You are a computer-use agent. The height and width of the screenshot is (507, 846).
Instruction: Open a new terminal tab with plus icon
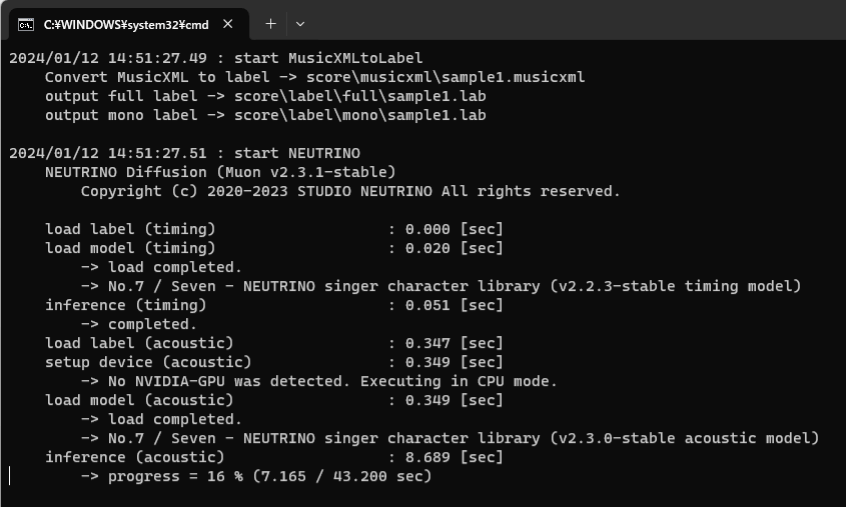coord(270,24)
